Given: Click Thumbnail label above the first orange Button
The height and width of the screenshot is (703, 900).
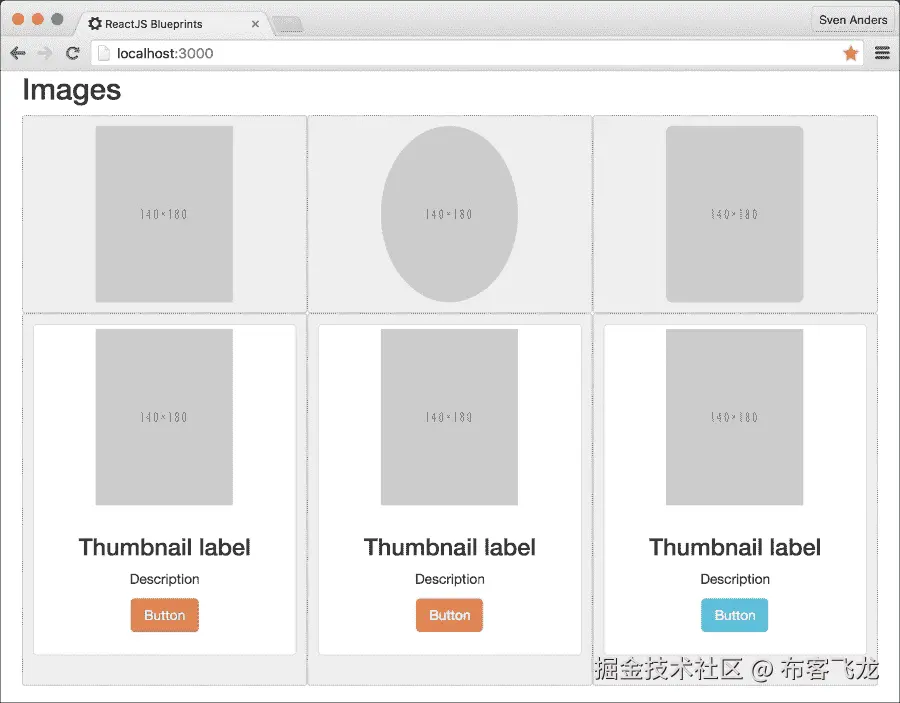Looking at the screenshot, I should [x=165, y=547].
